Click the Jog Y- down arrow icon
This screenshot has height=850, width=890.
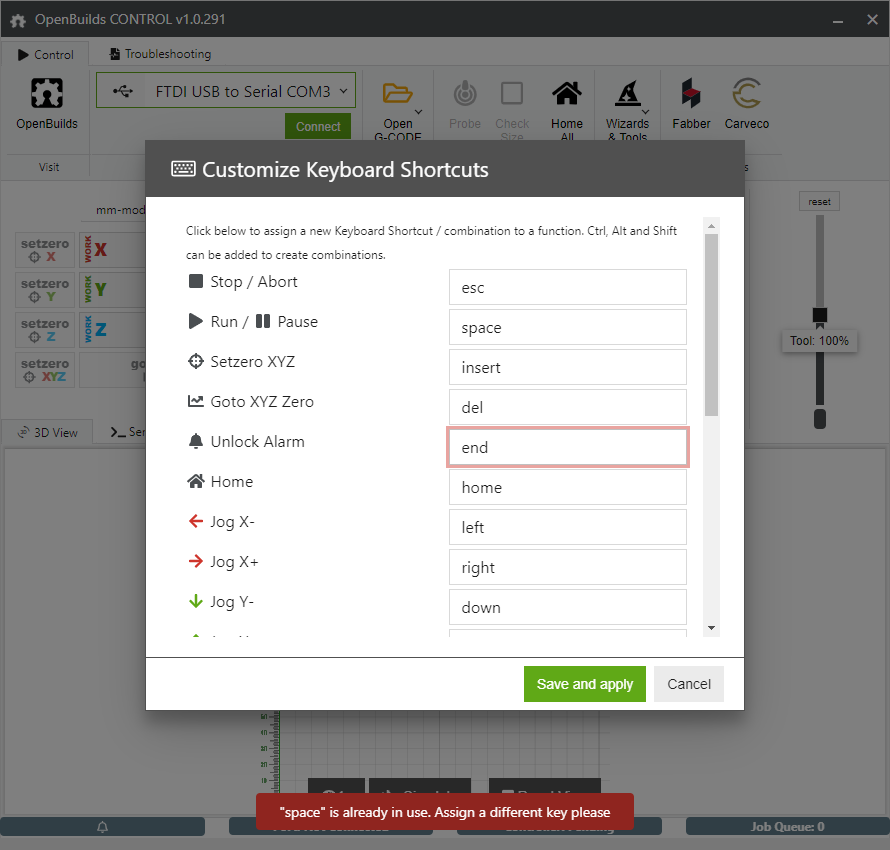[x=196, y=601]
